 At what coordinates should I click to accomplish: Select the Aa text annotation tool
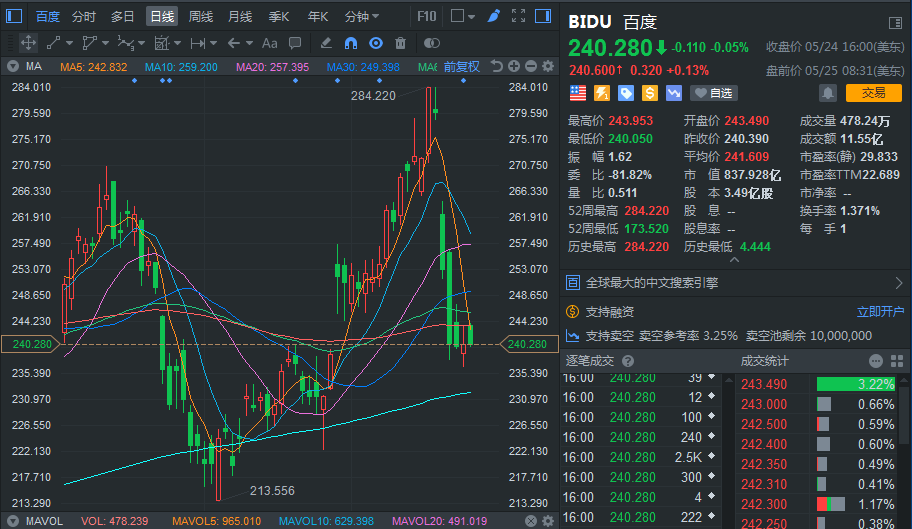[x=269, y=43]
